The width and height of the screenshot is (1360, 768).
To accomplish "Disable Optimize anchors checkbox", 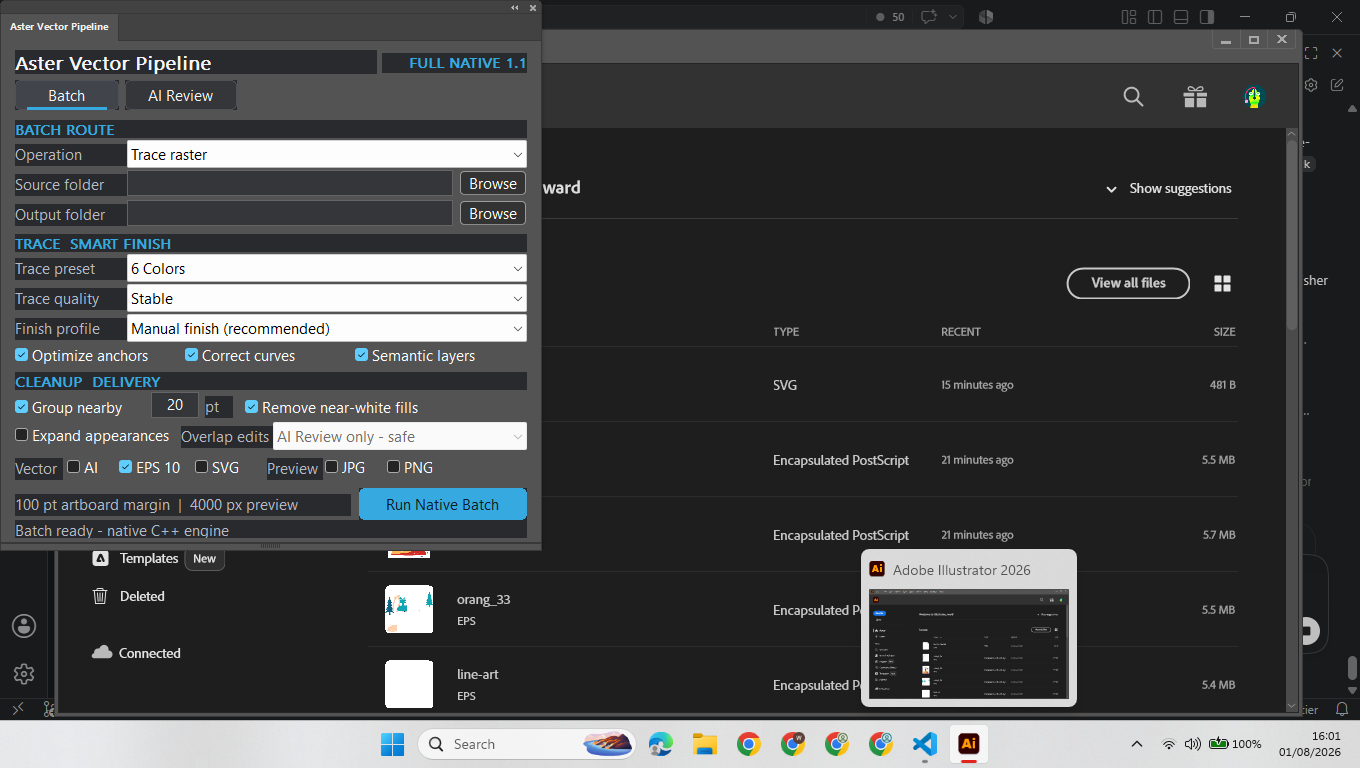I will (22, 355).
